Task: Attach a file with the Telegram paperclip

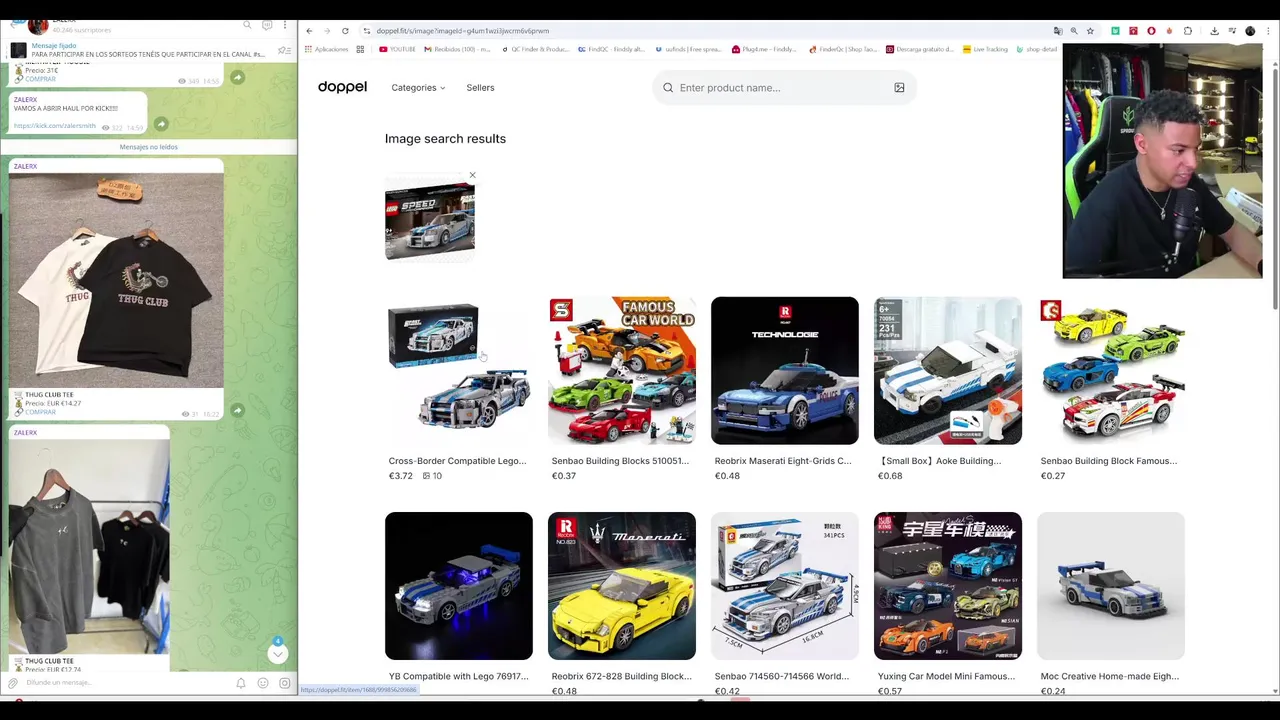Action: coord(13,683)
